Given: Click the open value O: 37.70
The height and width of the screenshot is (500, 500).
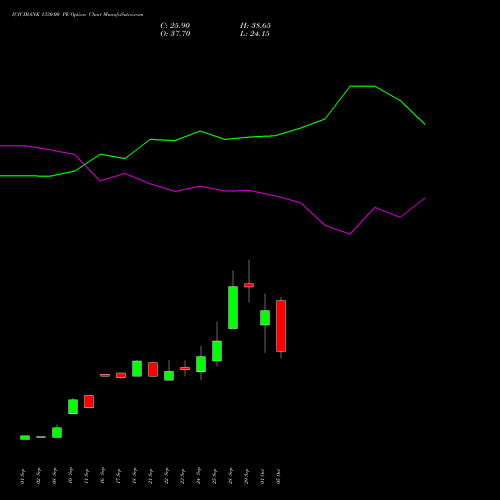Looking at the screenshot, I should (x=175, y=34).
